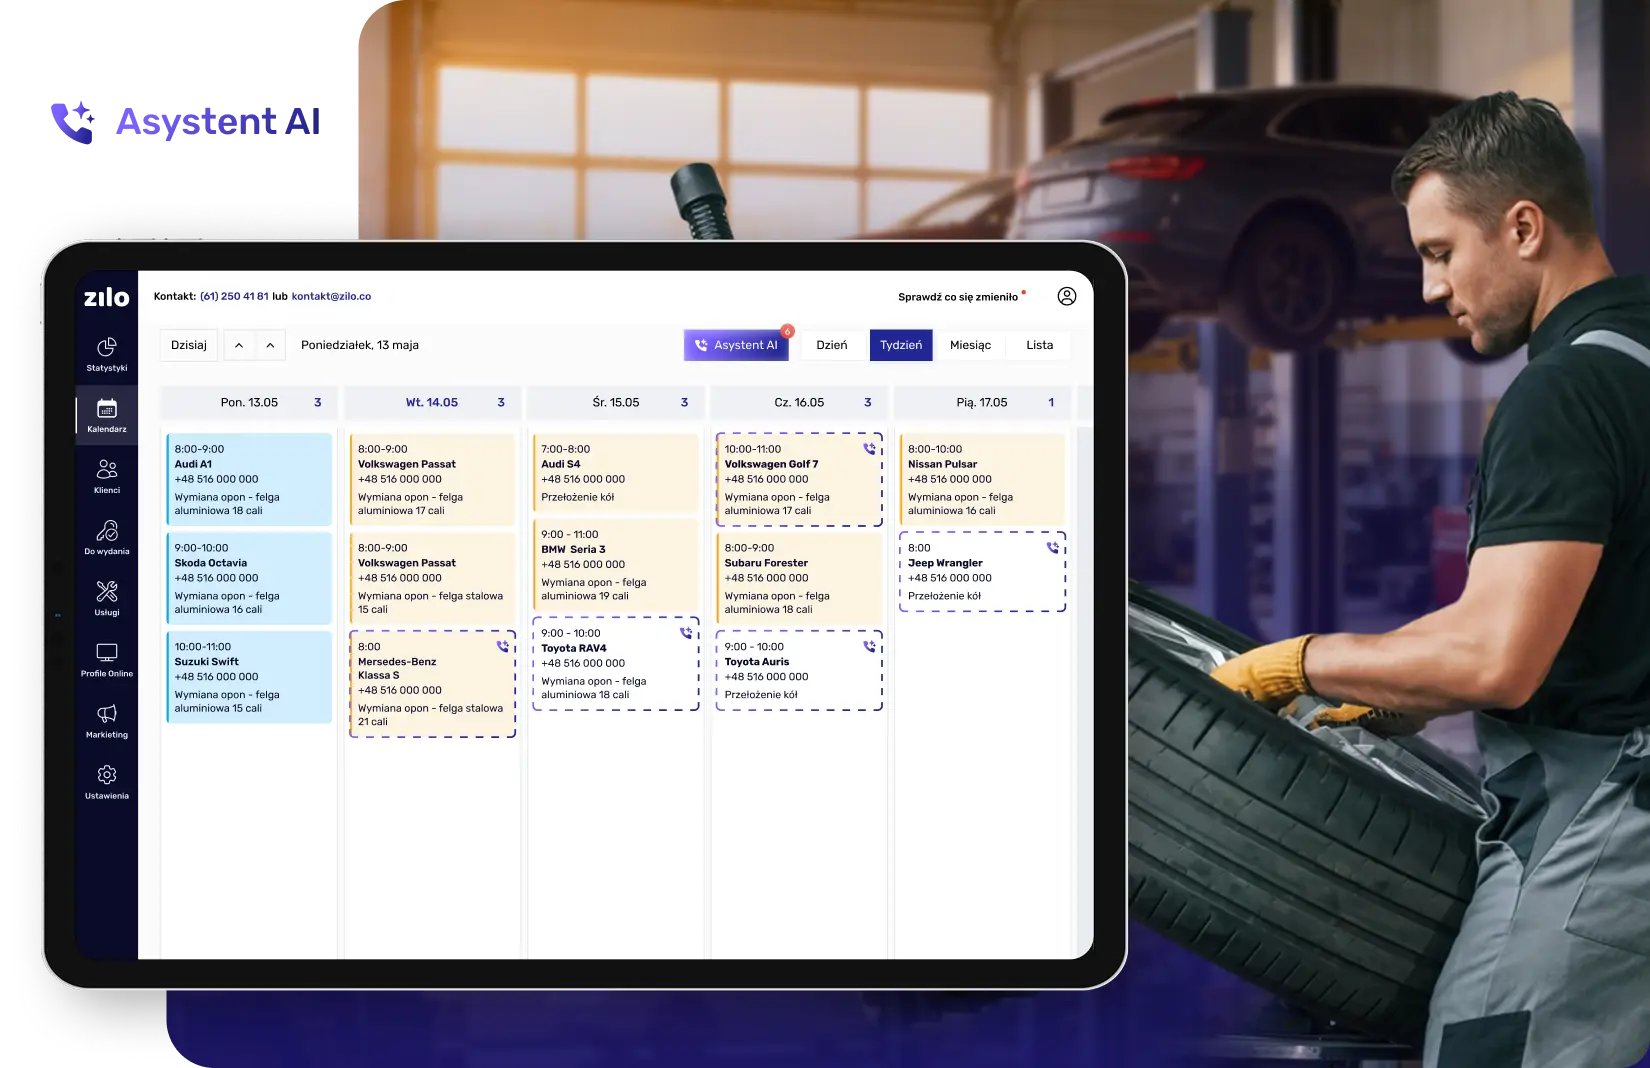Select the Pon. 13.05 column header
This screenshot has height=1068, width=1650.
[x=249, y=403]
